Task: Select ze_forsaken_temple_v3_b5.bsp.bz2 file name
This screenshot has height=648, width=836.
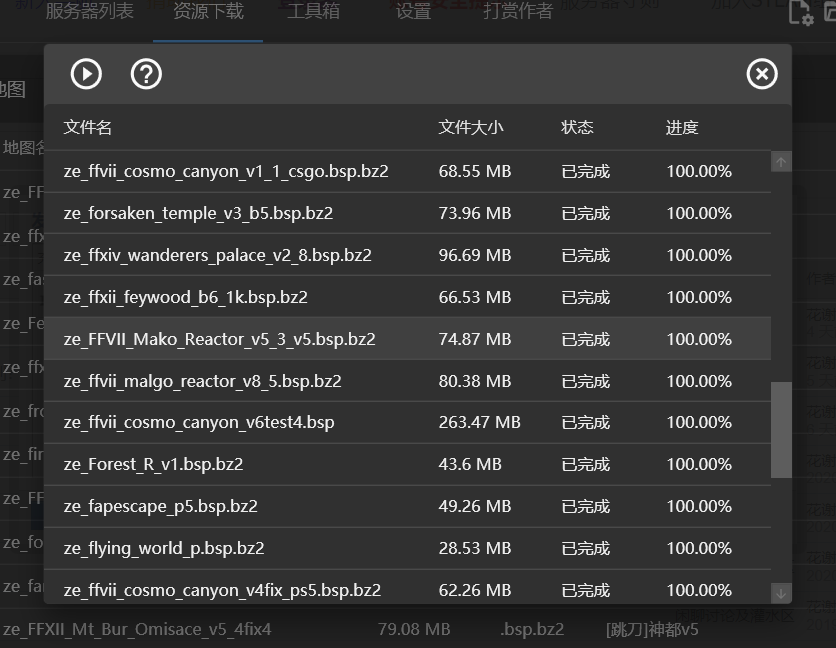Action: tap(198, 213)
